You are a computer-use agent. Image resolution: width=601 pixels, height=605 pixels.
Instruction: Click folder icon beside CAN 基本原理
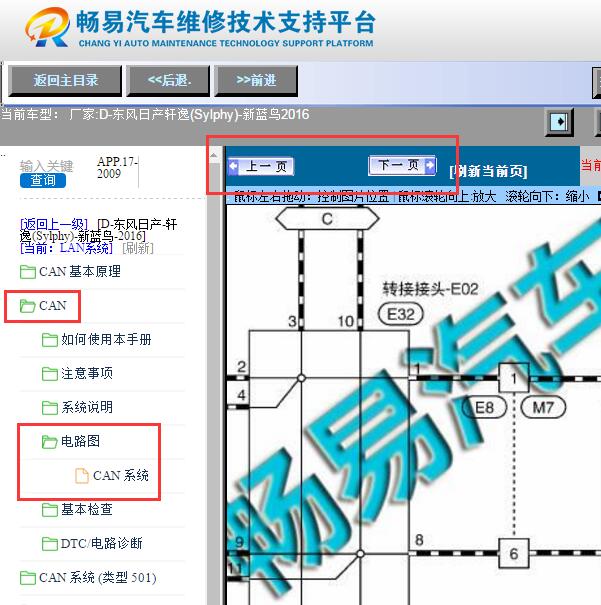(x=28, y=272)
